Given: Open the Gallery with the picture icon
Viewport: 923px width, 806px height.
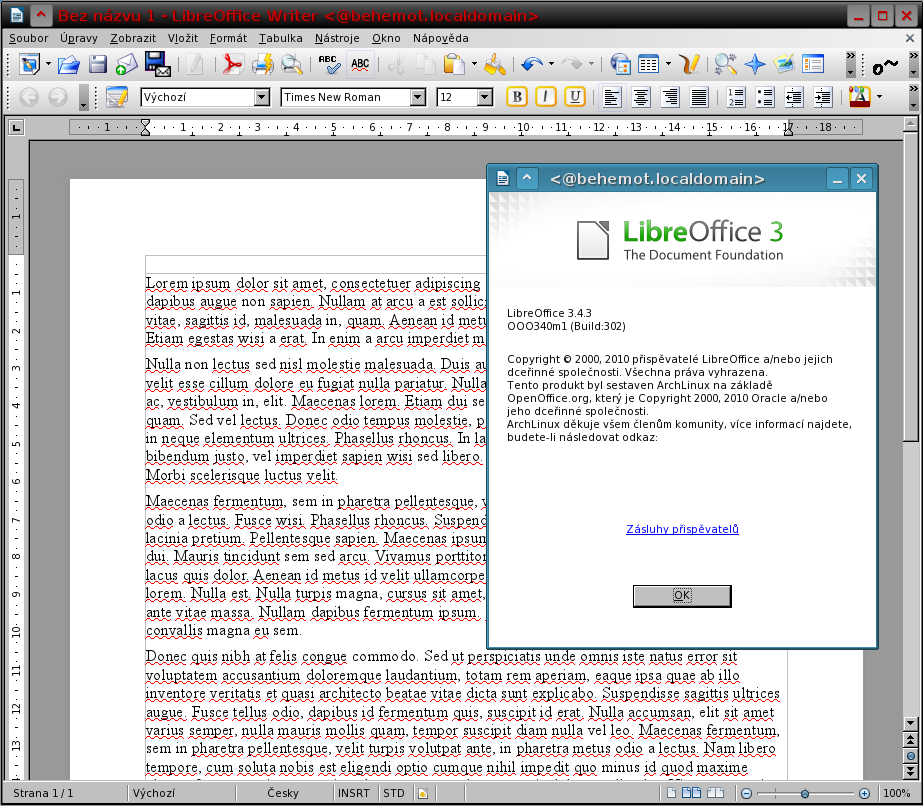Looking at the screenshot, I should click(783, 64).
